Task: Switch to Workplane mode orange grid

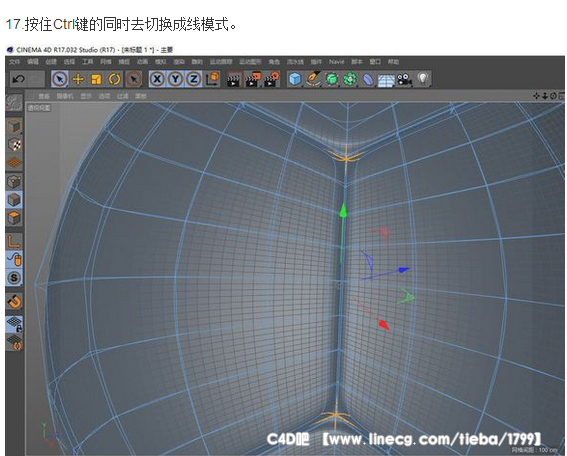Action: (14, 163)
